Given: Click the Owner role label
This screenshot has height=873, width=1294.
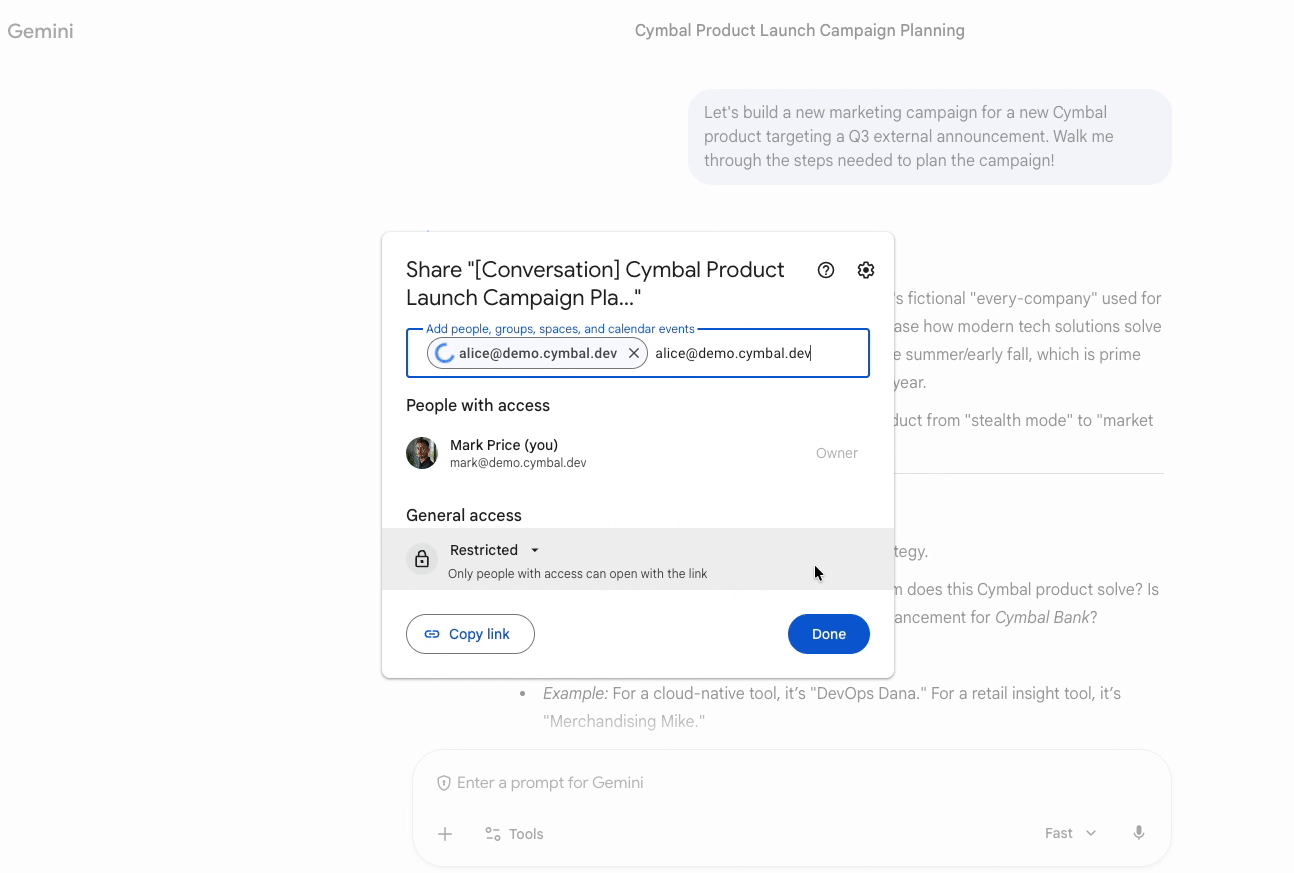Looking at the screenshot, I should (837, 453).
